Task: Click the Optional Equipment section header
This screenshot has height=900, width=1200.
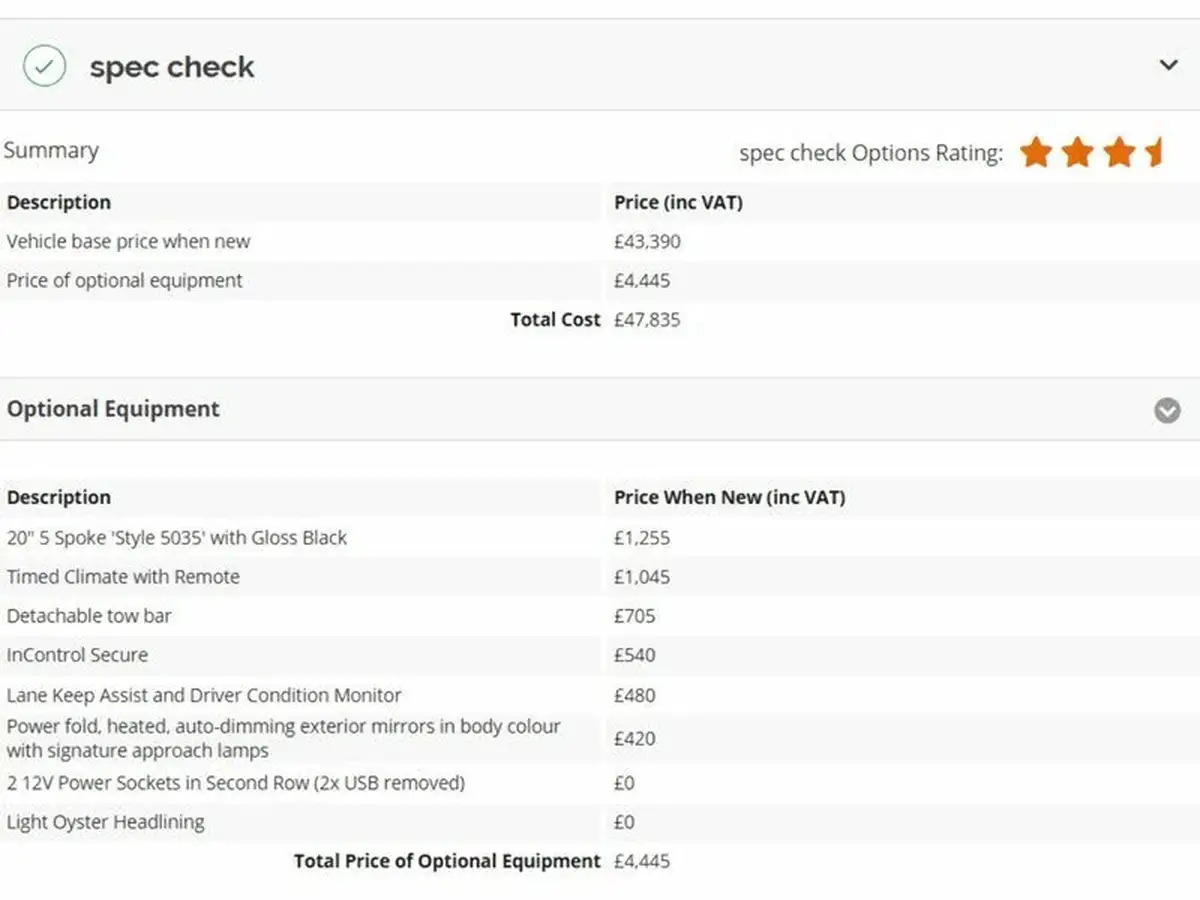Action: pos(600,409)
